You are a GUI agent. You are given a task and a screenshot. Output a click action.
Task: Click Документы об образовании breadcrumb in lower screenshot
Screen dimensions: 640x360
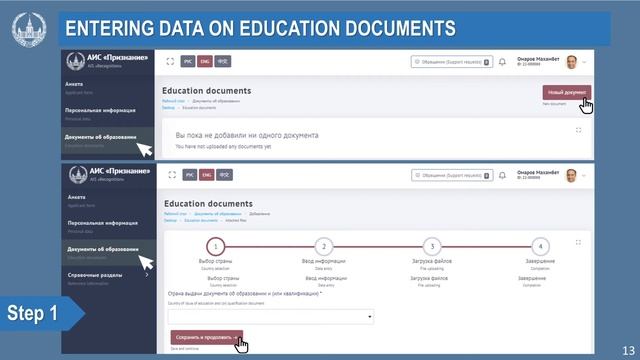coord(218,214)
